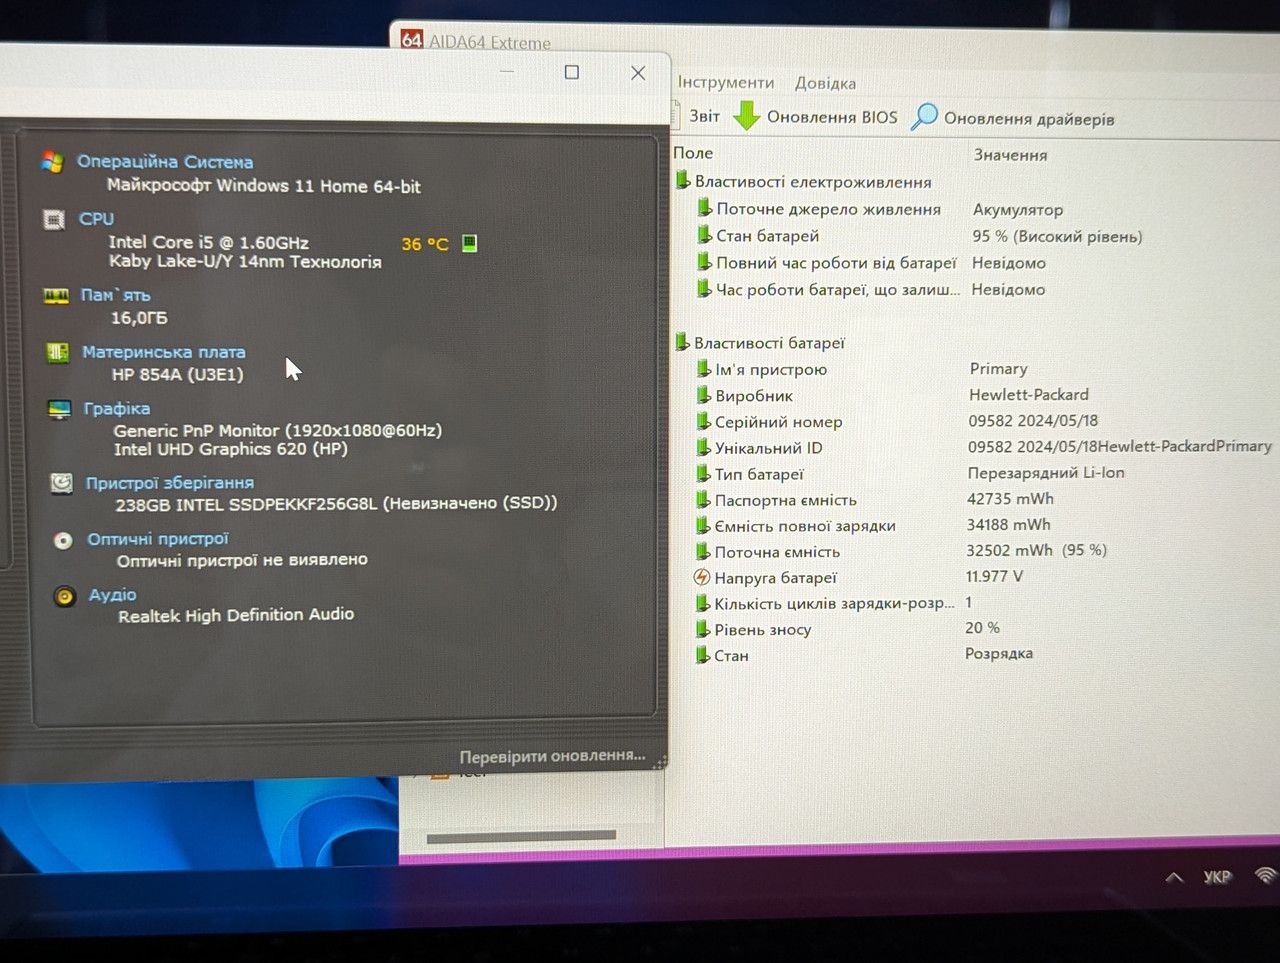1280x963 pixels.
Task: Click Перевірити оновлення link
Action: [x=553, y=756]
